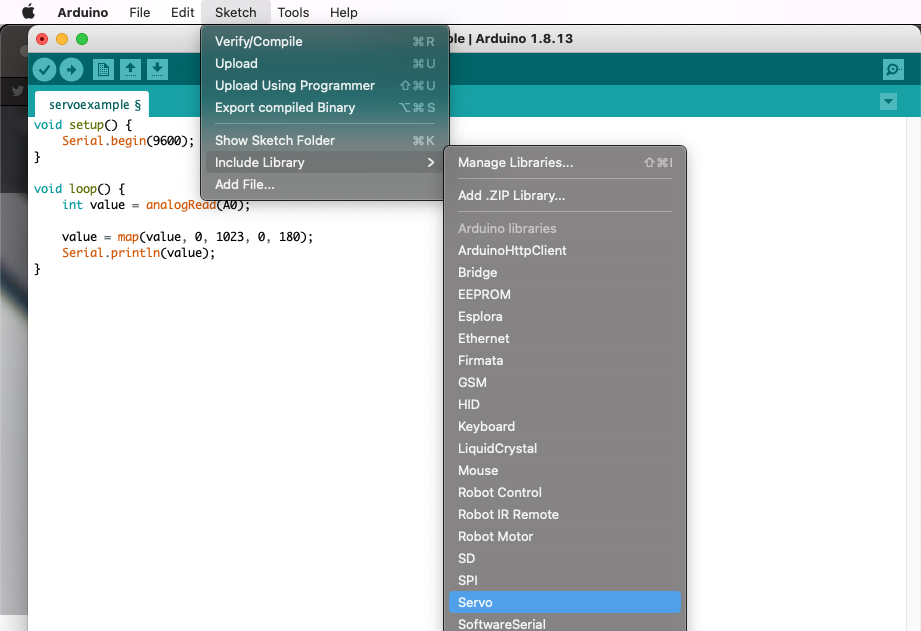Image resolution: width=921 pixels, height=631 pixels.
Task: Select Add File... menu entry
Action: pyautogui.click(x=244, y=184)
